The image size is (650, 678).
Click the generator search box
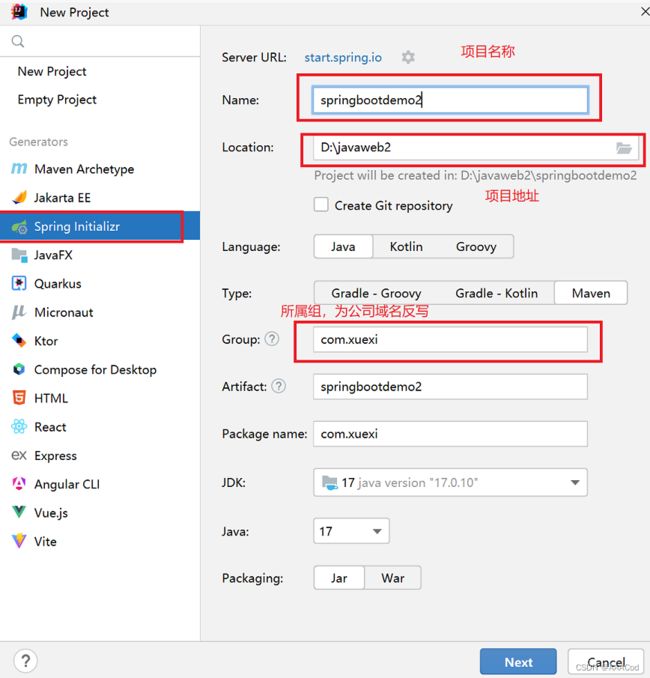tap(100, 41)
